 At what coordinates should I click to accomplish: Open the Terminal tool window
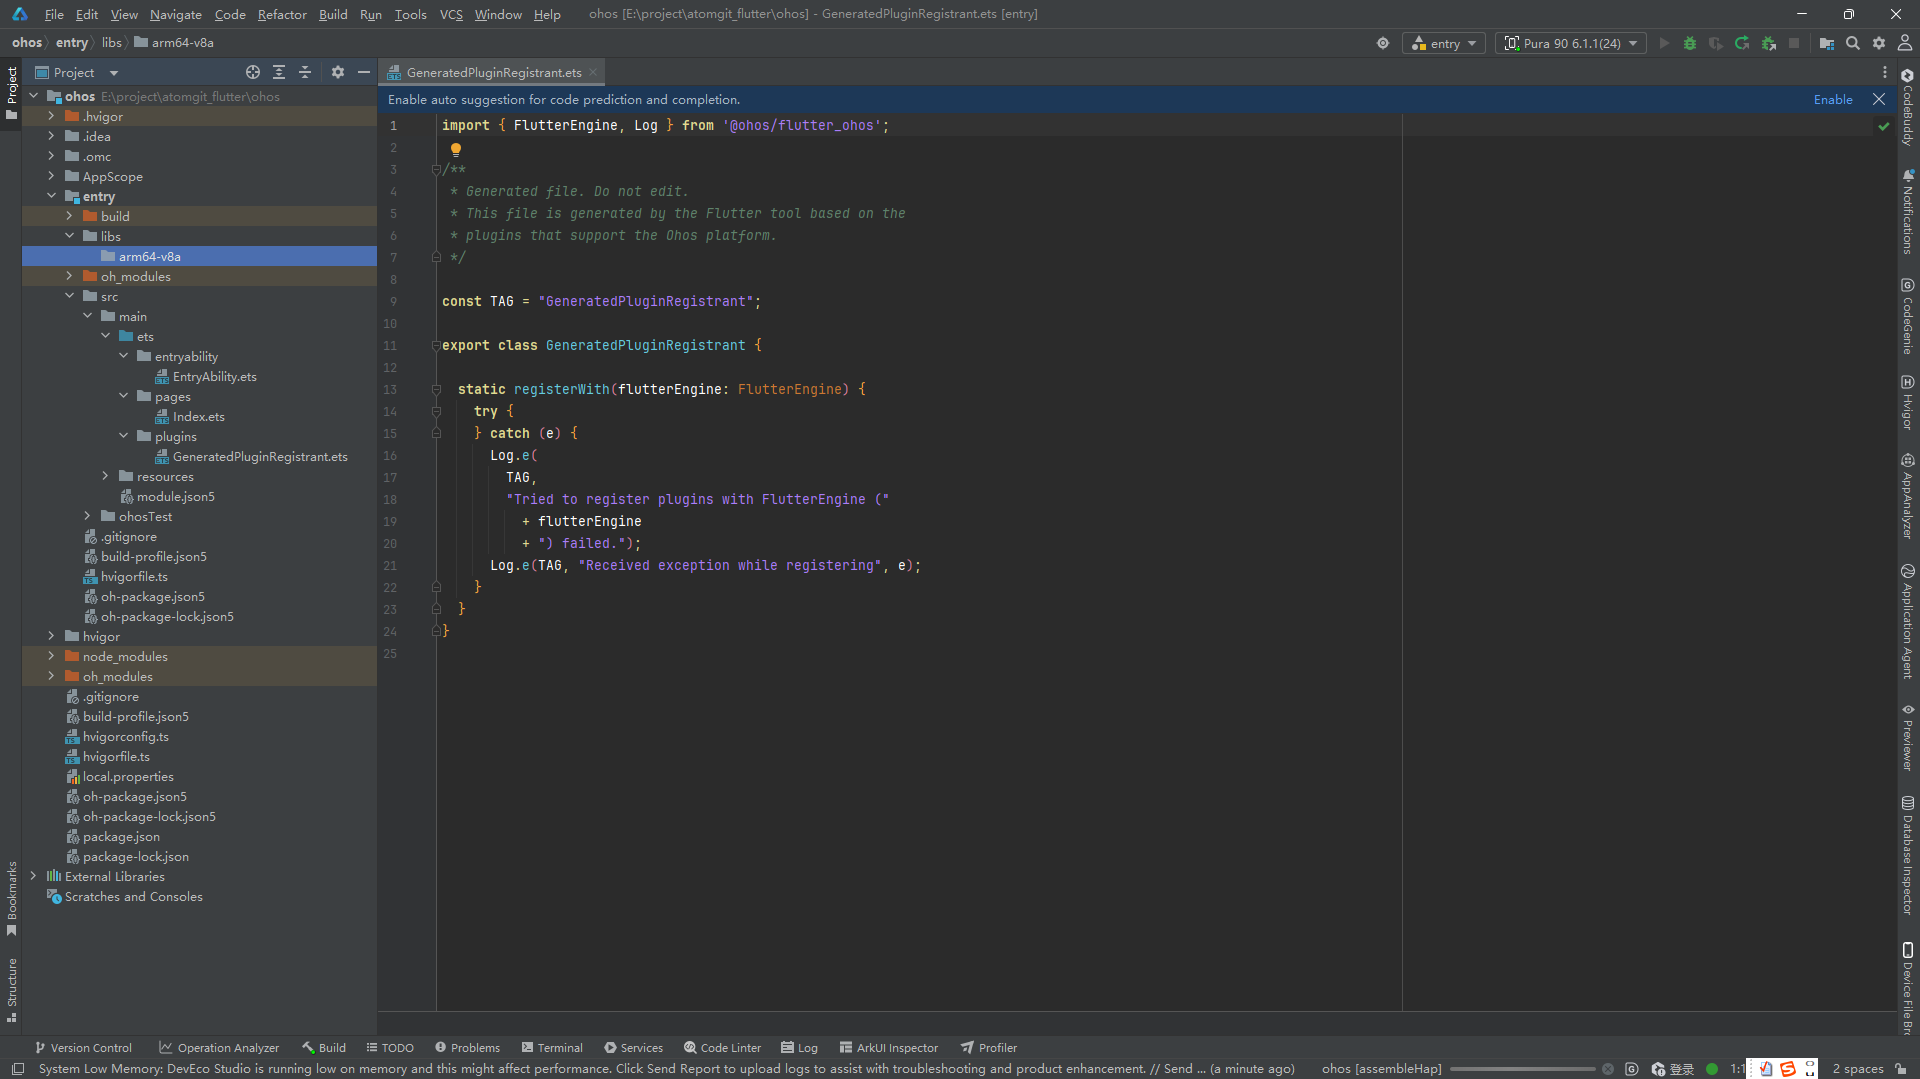coord(551,1048)
